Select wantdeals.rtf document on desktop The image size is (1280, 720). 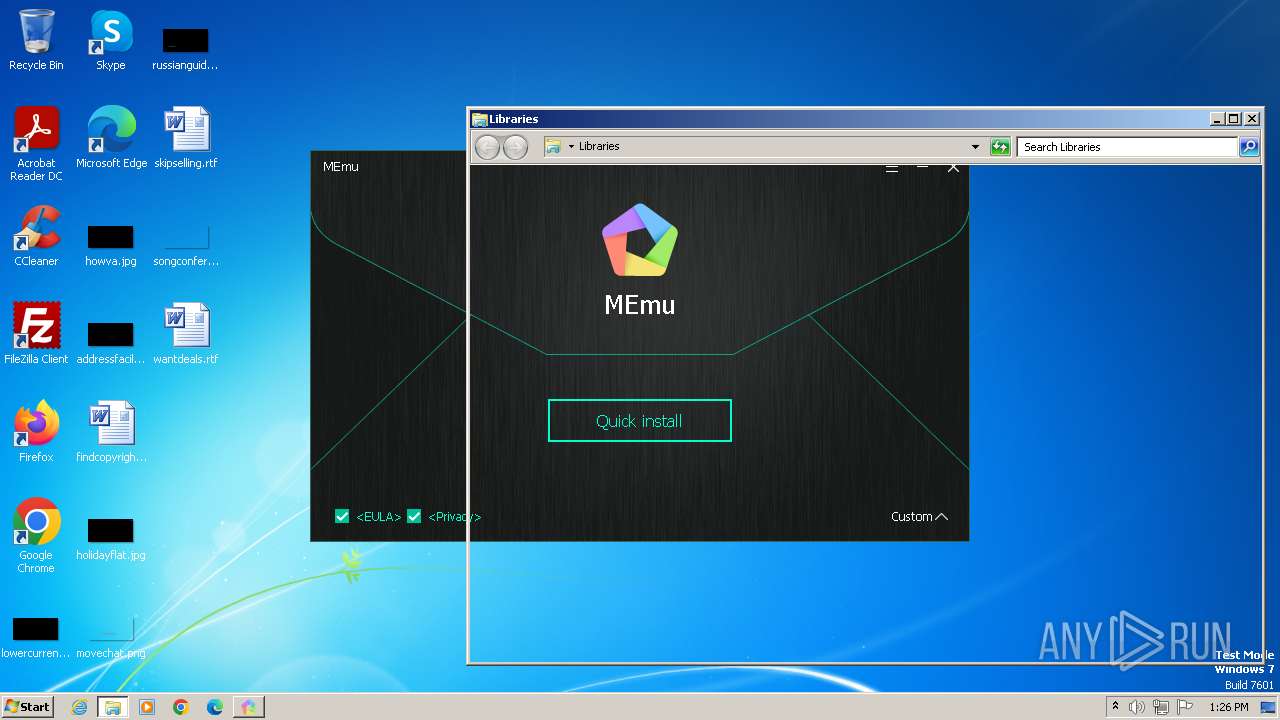(186, 334)
